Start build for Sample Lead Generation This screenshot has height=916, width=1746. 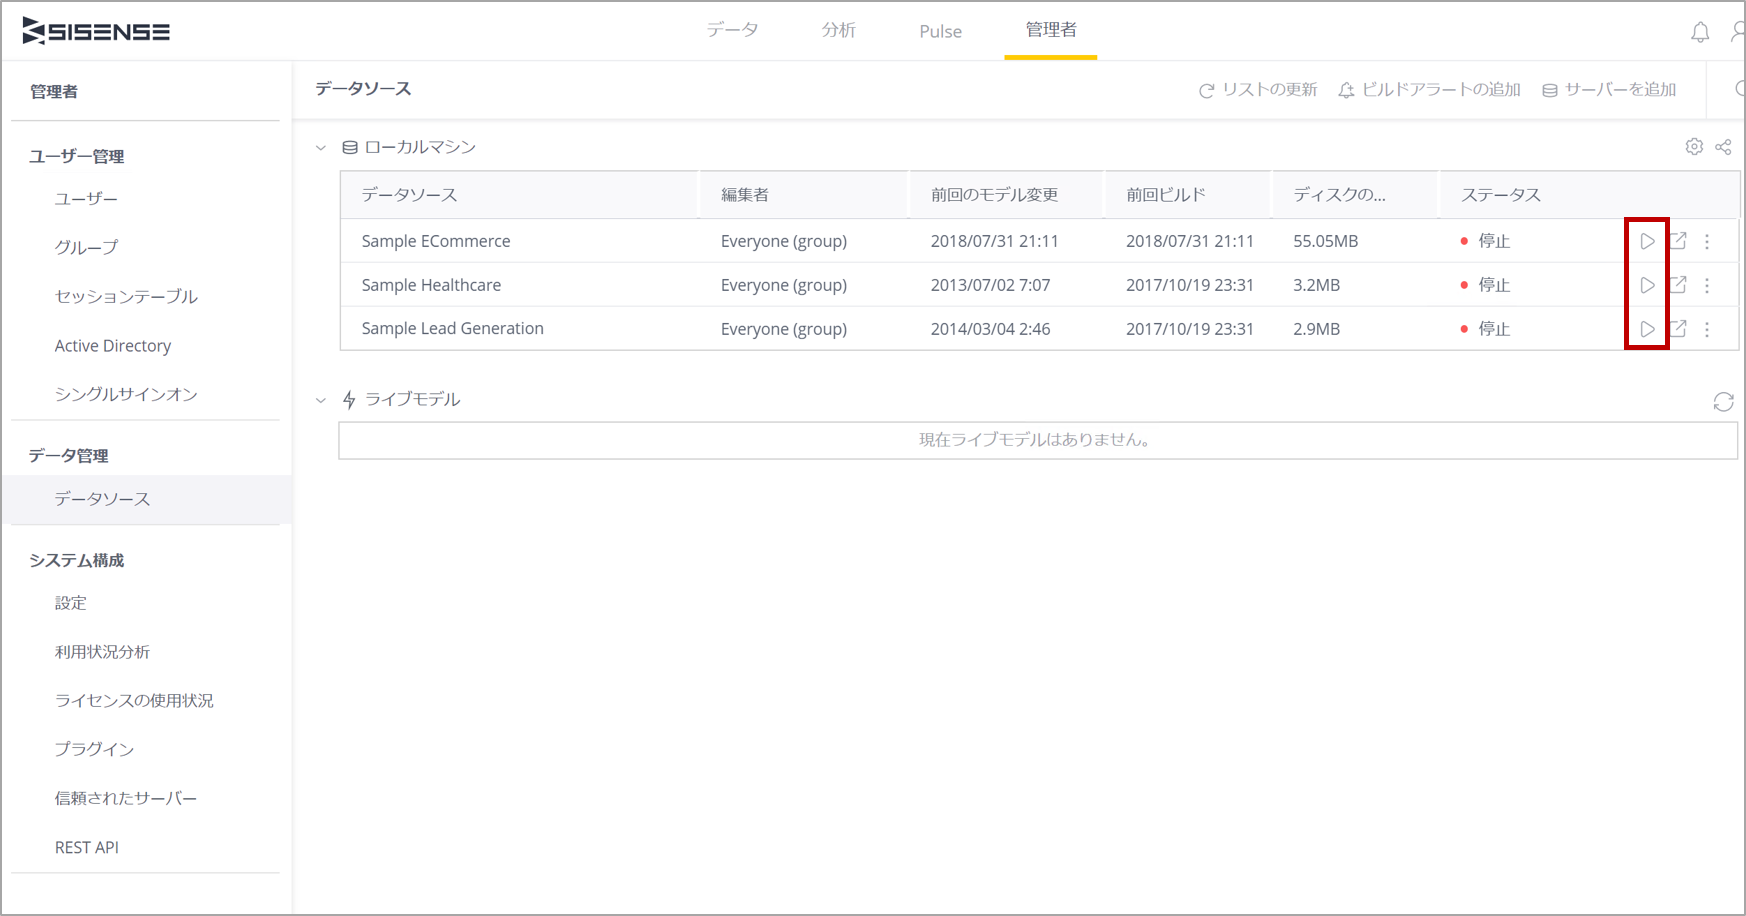click(x=1647, y=329)
